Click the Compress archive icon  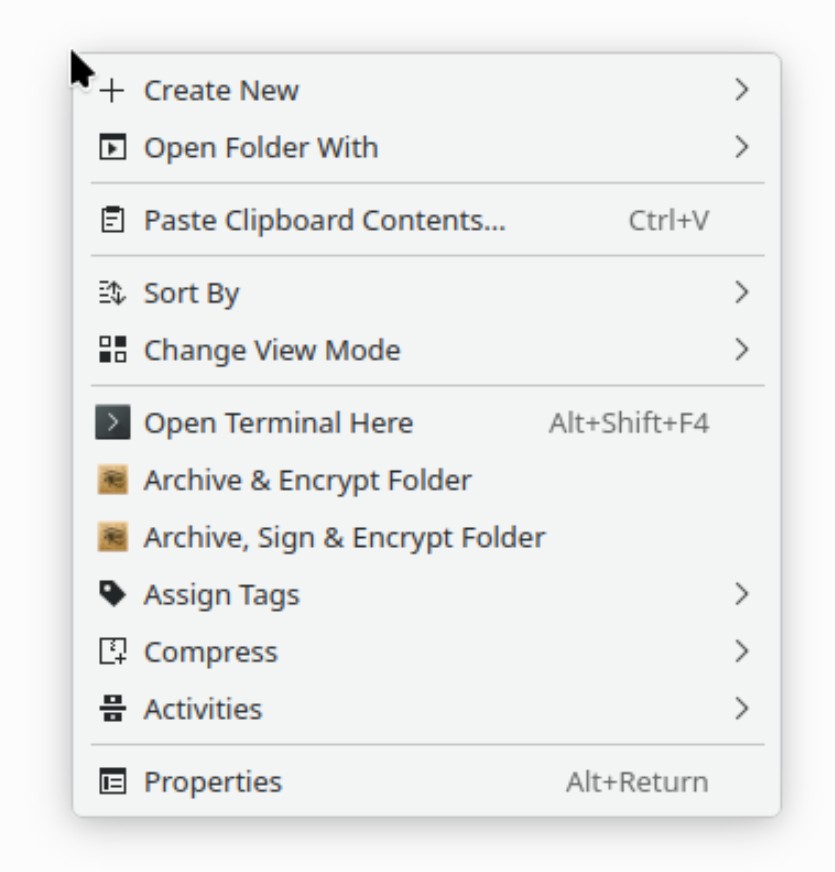(113, 652)
